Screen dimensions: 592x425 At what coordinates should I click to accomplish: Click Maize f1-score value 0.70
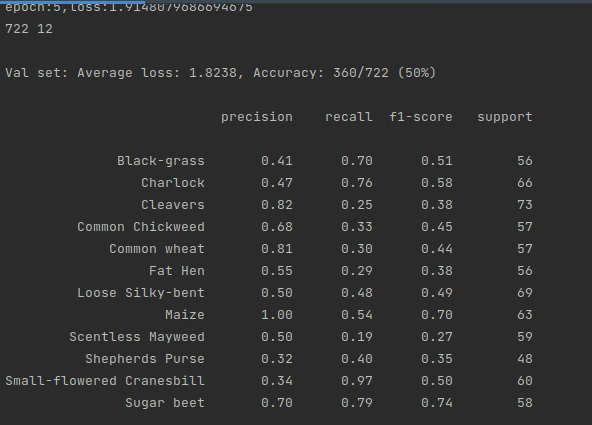click(x=437, y=315)
